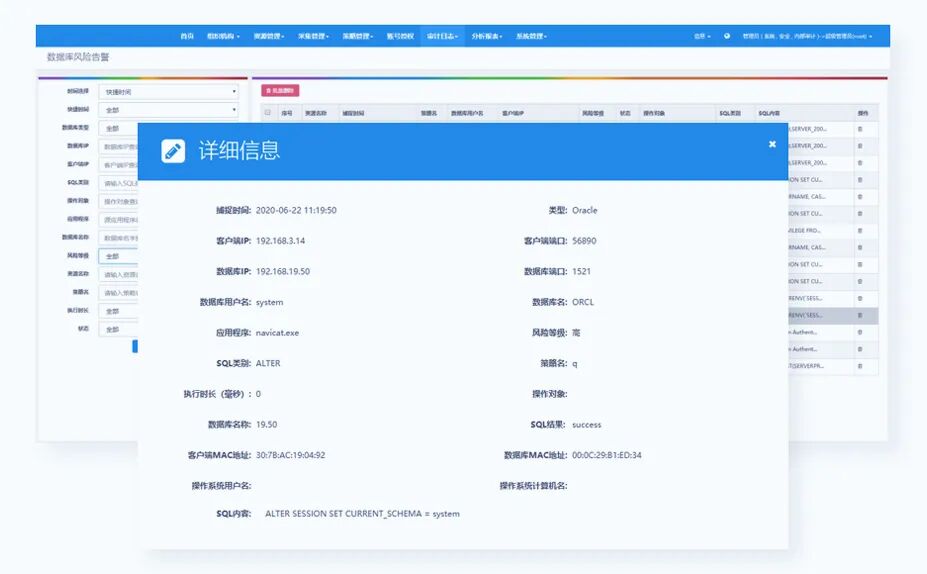Viewport: 927px width, 574px height.
Task: Click the application value 'navicat.exe'
Action: click(277, 333)
